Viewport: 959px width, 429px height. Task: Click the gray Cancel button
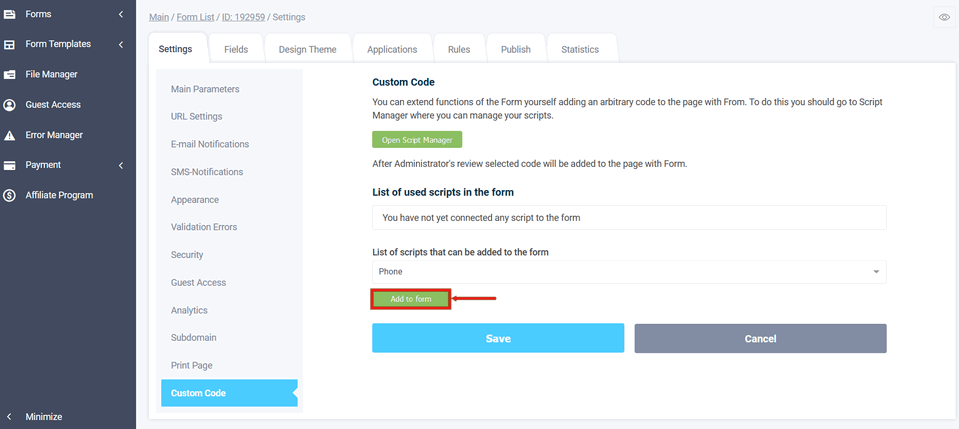(760, 338)
